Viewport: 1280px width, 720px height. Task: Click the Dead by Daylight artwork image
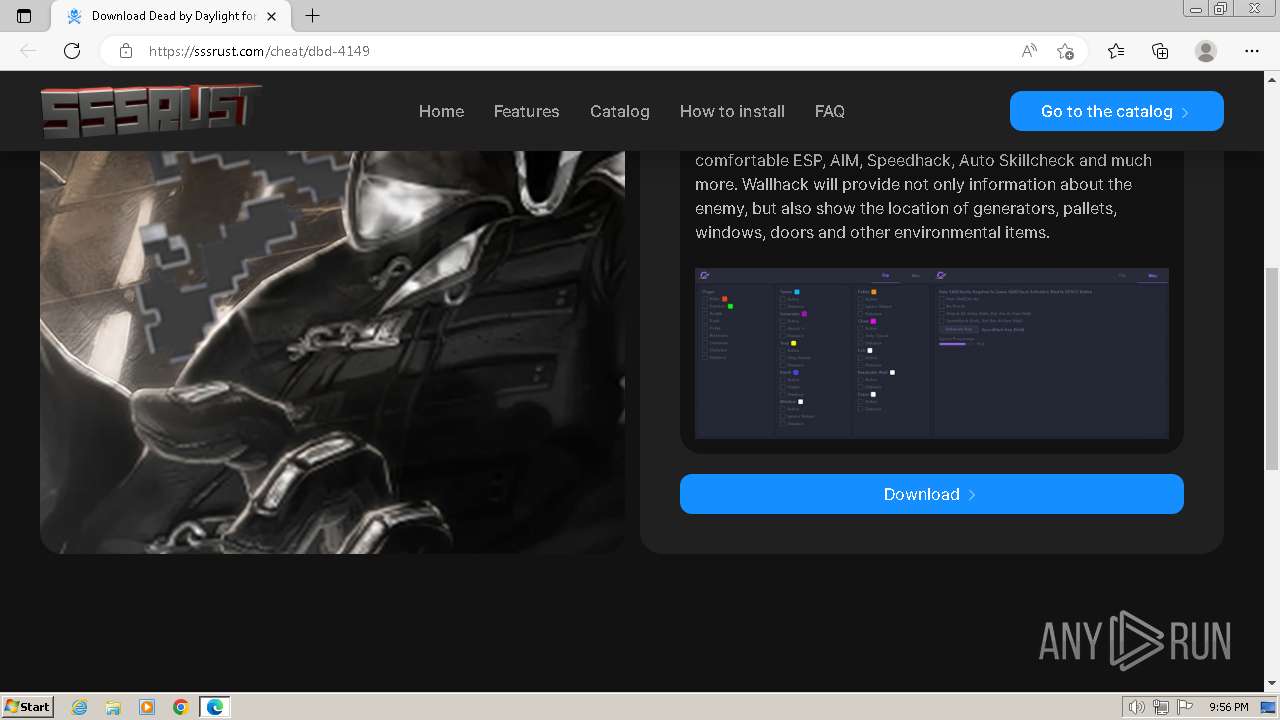pyautogui.click(x=332, y=352)
